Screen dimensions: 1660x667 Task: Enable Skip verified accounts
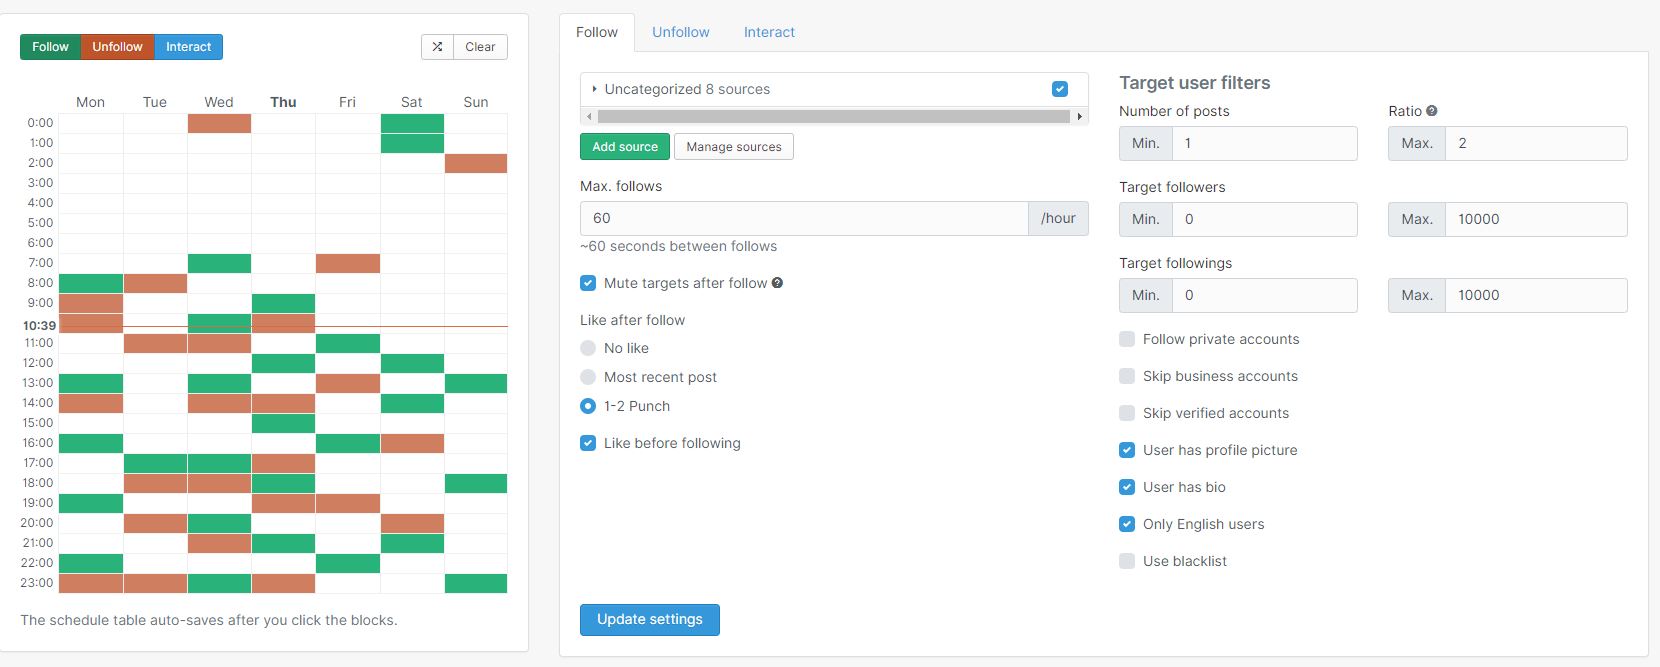point(1127,413)
